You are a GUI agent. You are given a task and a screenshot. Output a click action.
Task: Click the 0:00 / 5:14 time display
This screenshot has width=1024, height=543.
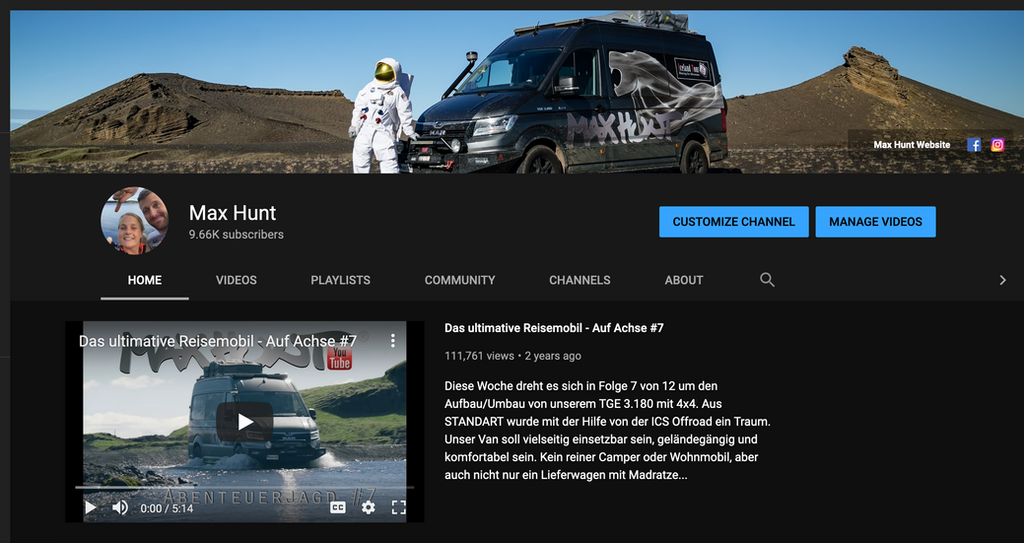pyautogui.click(x=167, y=508)
